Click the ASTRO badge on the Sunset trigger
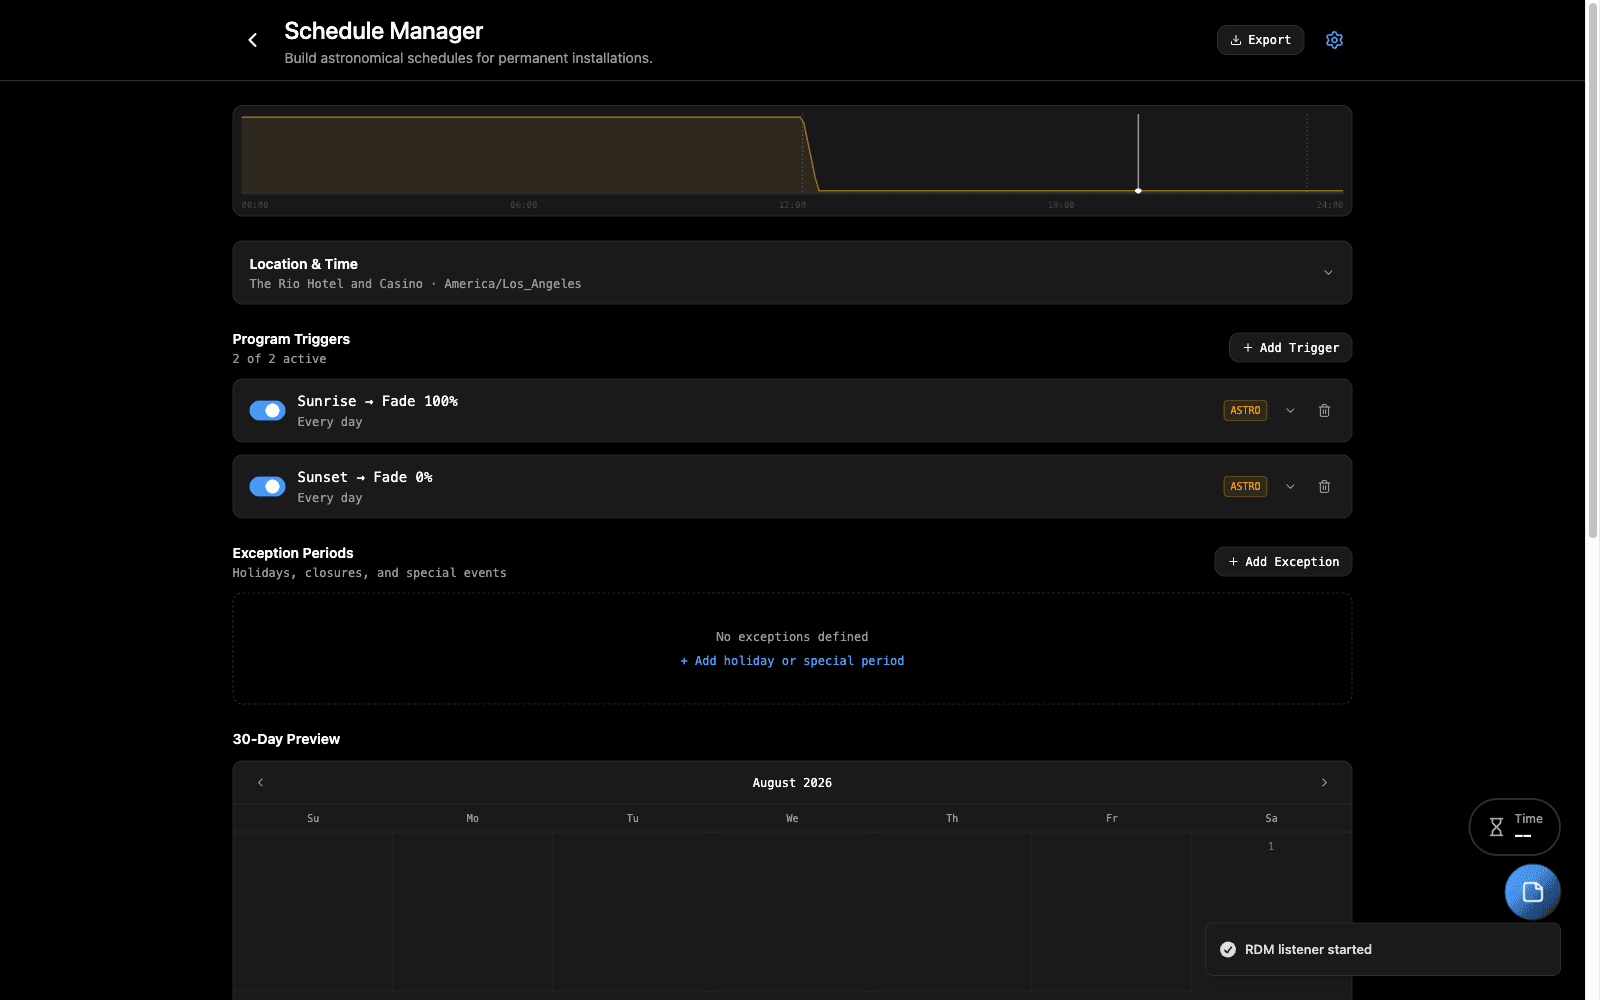1600x1000 pixels. (x=1245, y=487)
